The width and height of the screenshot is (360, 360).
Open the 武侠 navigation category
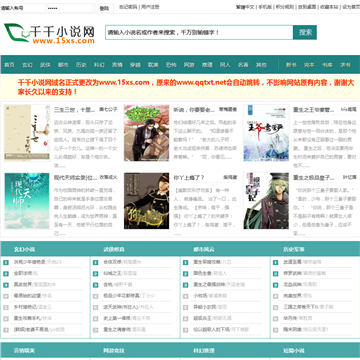tap(45, 65)
